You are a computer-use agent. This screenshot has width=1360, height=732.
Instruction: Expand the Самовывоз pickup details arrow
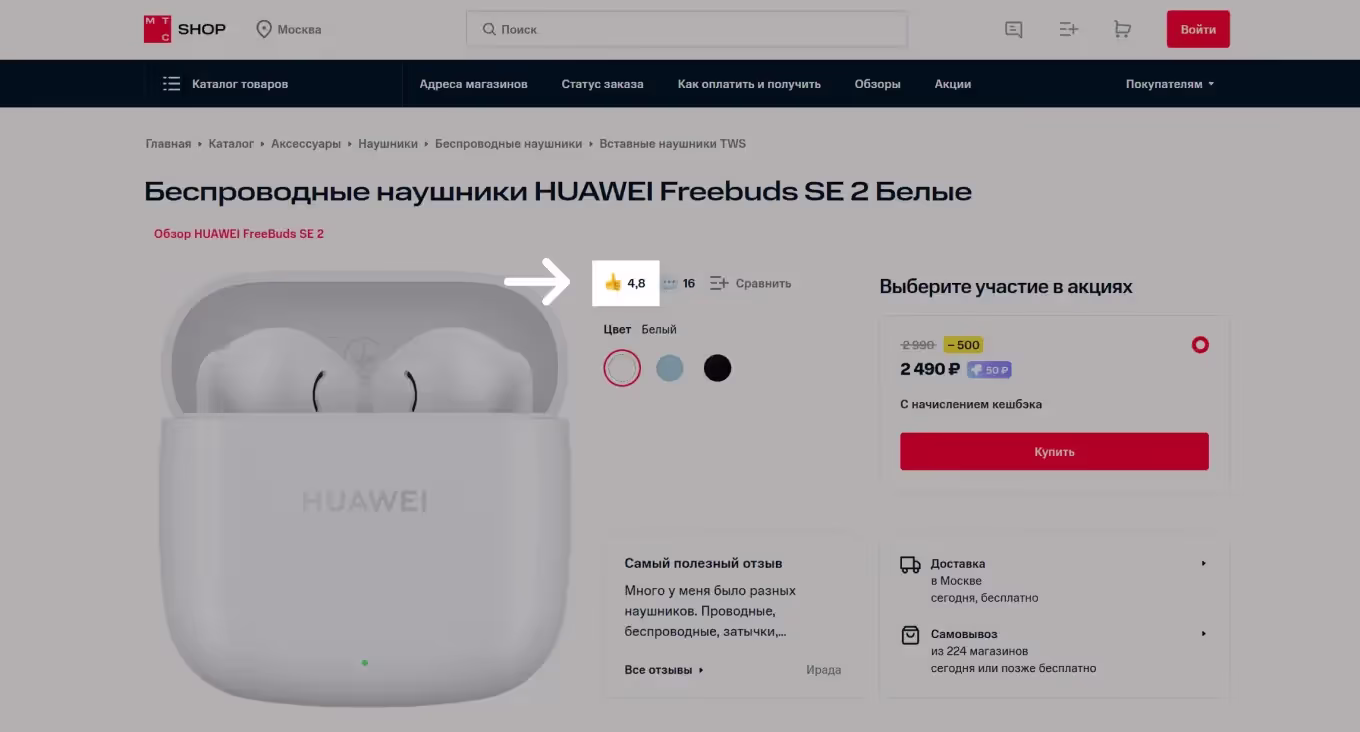pyautogui.click(x=1203, y=634)
